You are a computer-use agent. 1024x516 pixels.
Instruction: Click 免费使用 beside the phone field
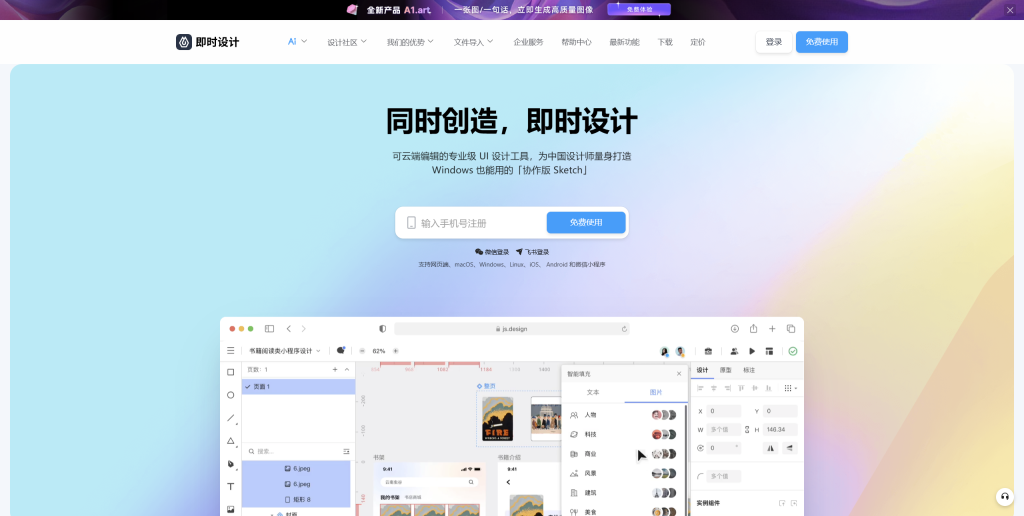click(586, 222)
